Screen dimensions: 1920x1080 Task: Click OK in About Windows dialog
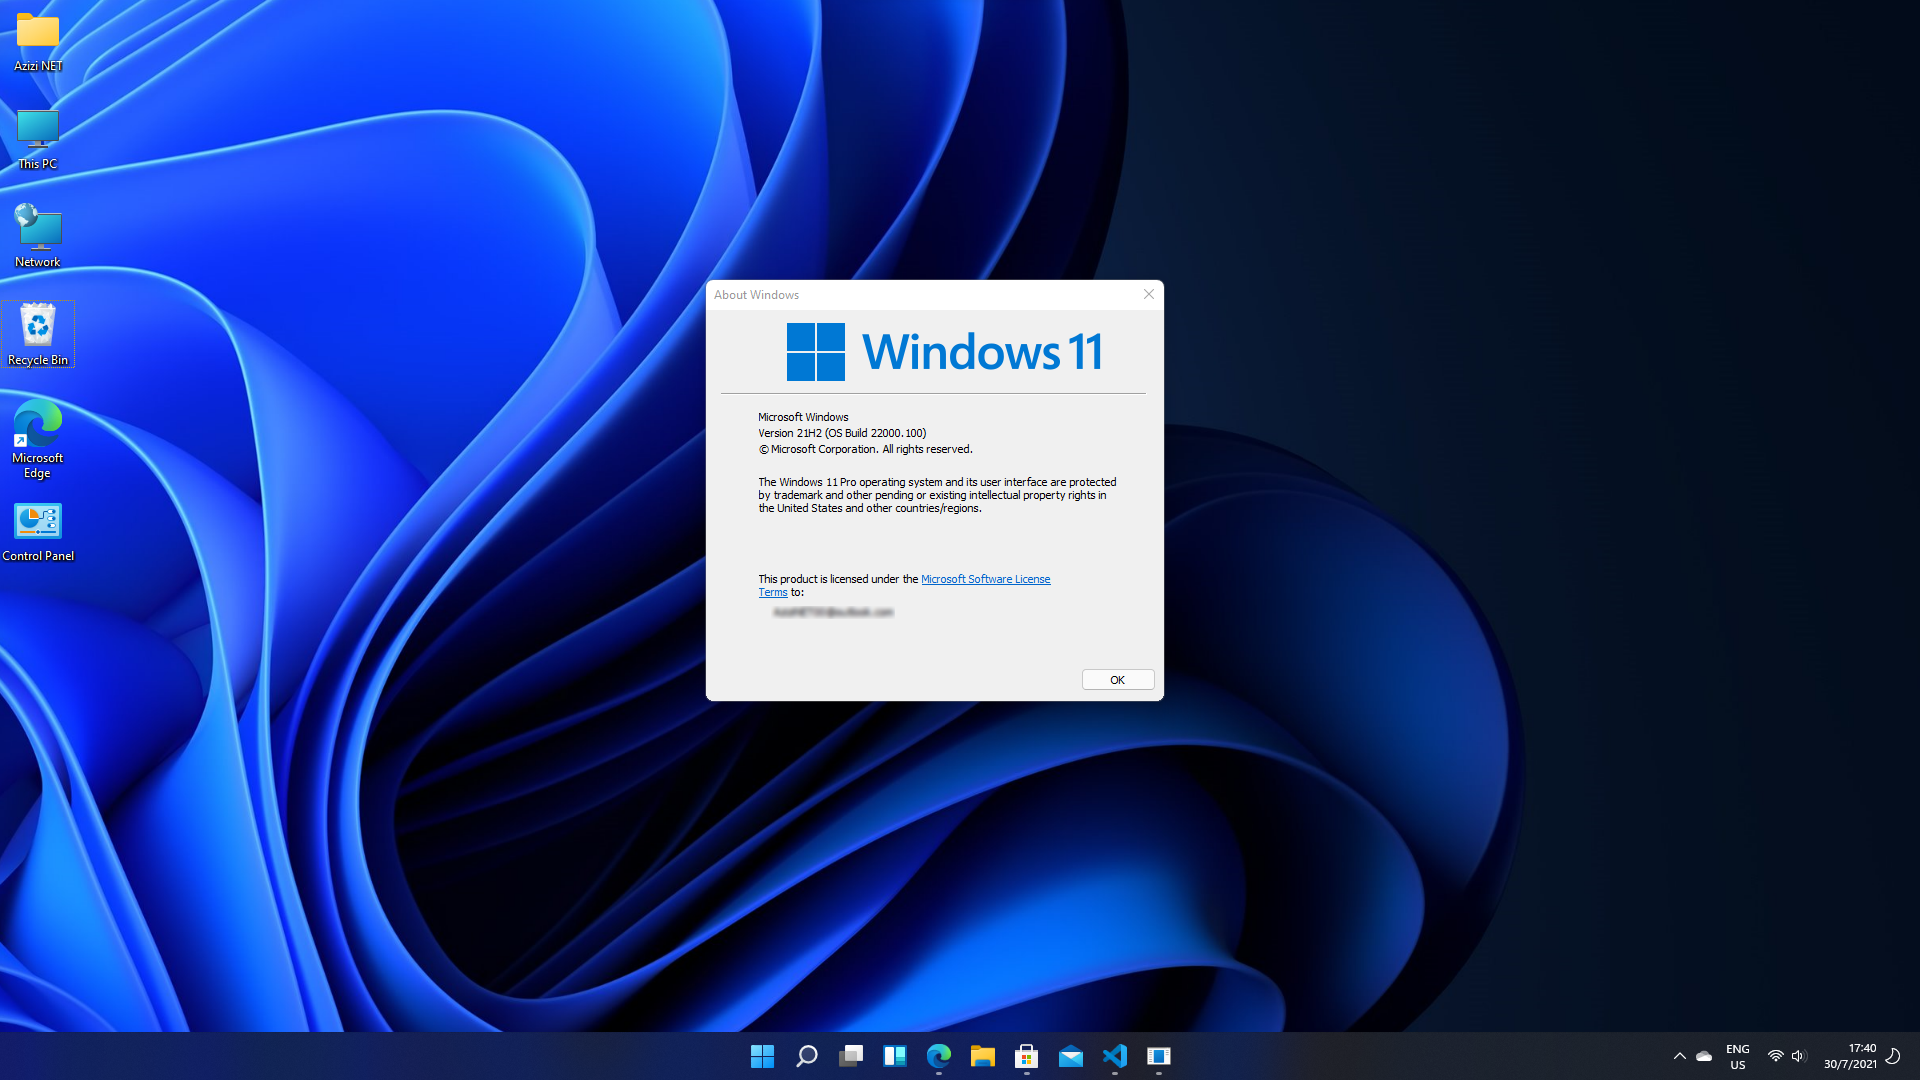pos(1118,680)
